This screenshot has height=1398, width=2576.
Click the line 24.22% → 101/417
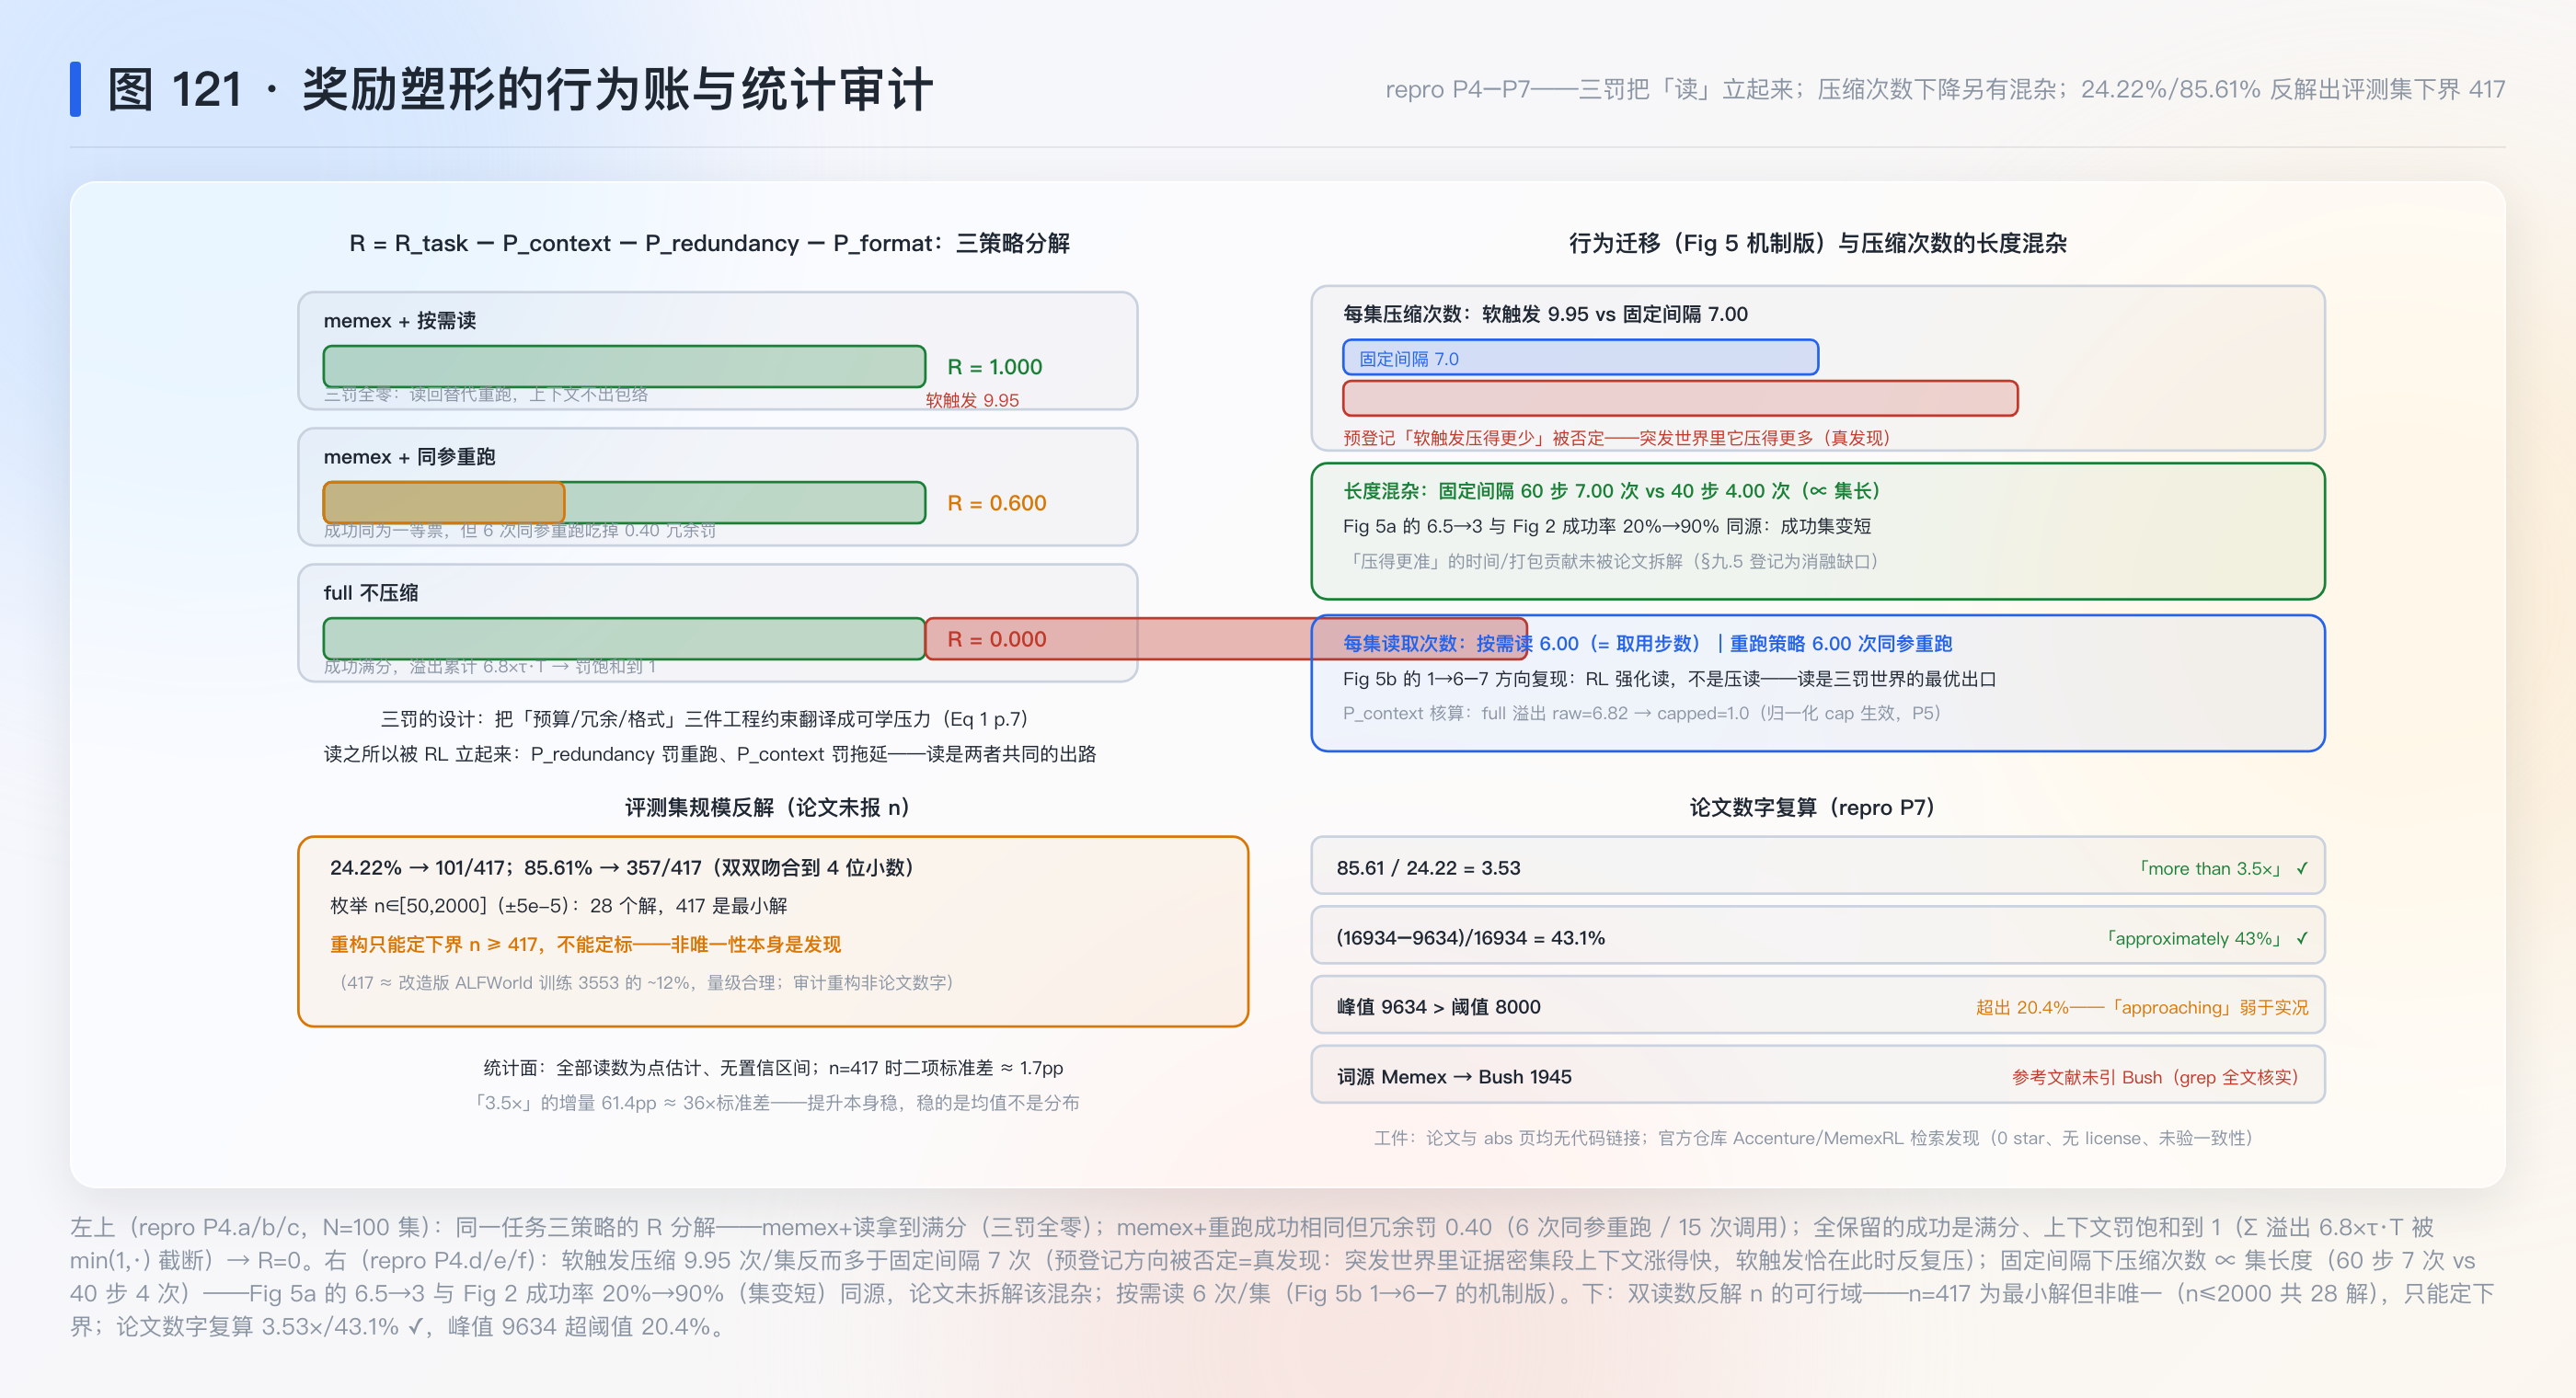(x=621, y=867)
